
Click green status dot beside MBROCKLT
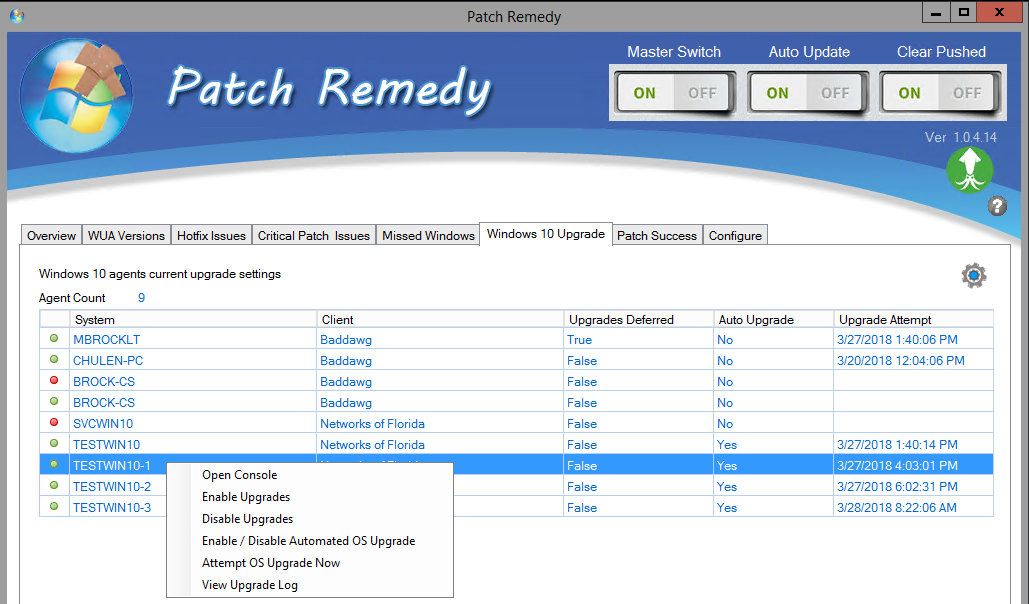pyautogui.click(x=54, y=339)
